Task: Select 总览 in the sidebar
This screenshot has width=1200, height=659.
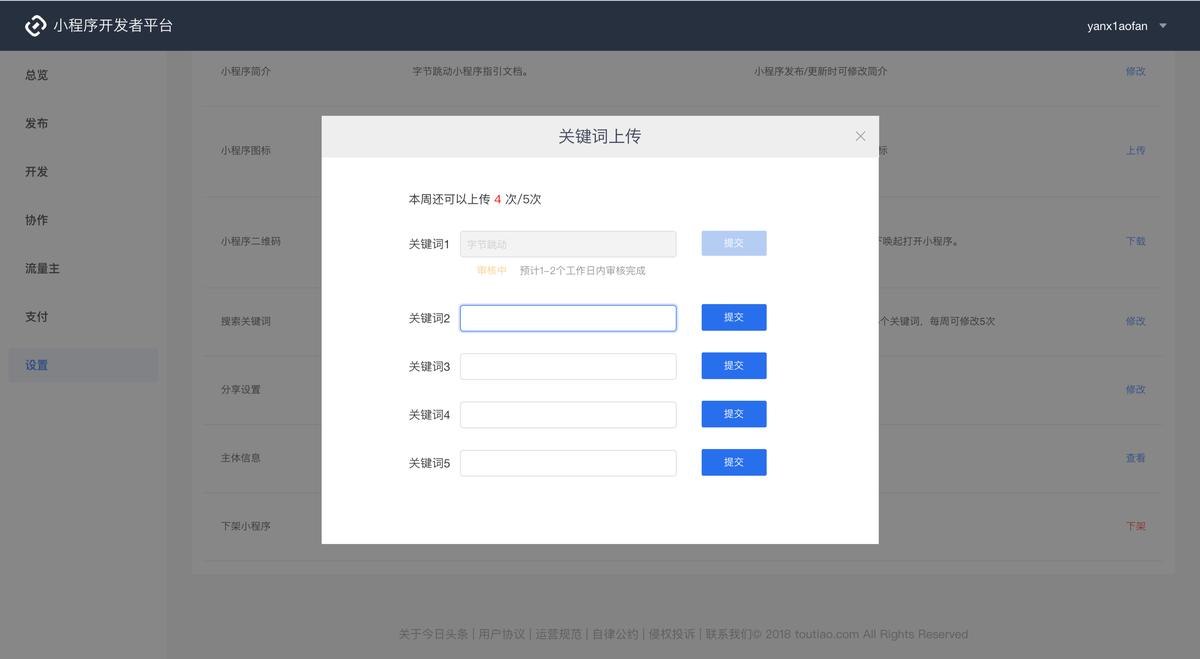Action: [x=35, y=75]
